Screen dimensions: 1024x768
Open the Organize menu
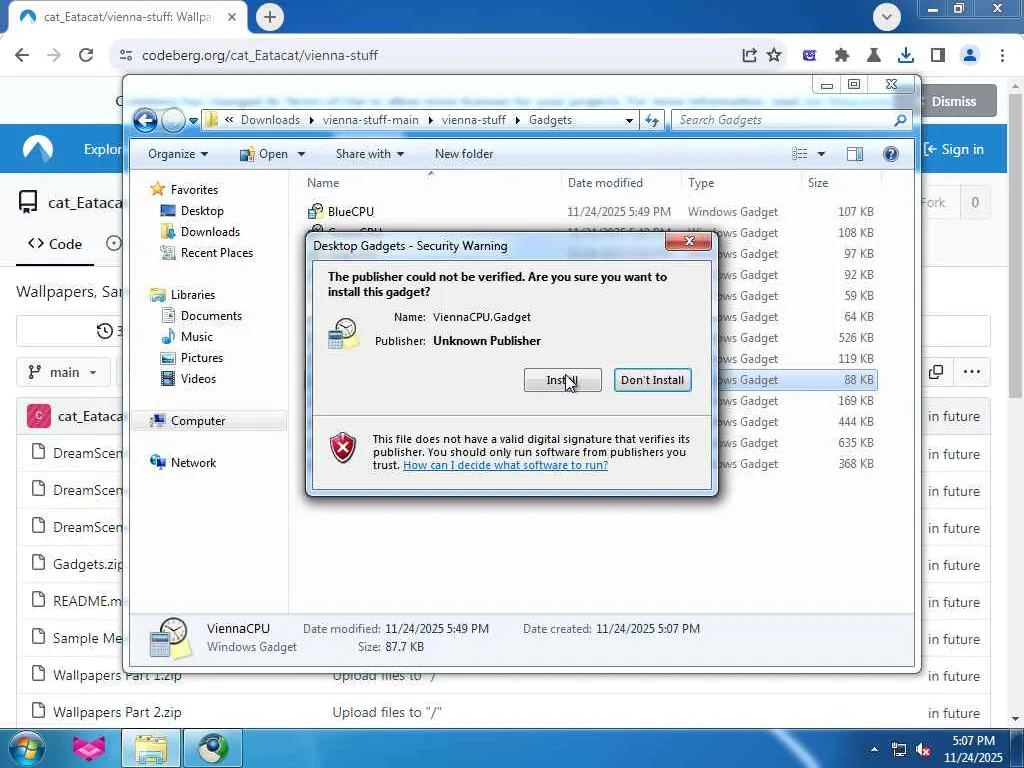(x=178, y=154)
